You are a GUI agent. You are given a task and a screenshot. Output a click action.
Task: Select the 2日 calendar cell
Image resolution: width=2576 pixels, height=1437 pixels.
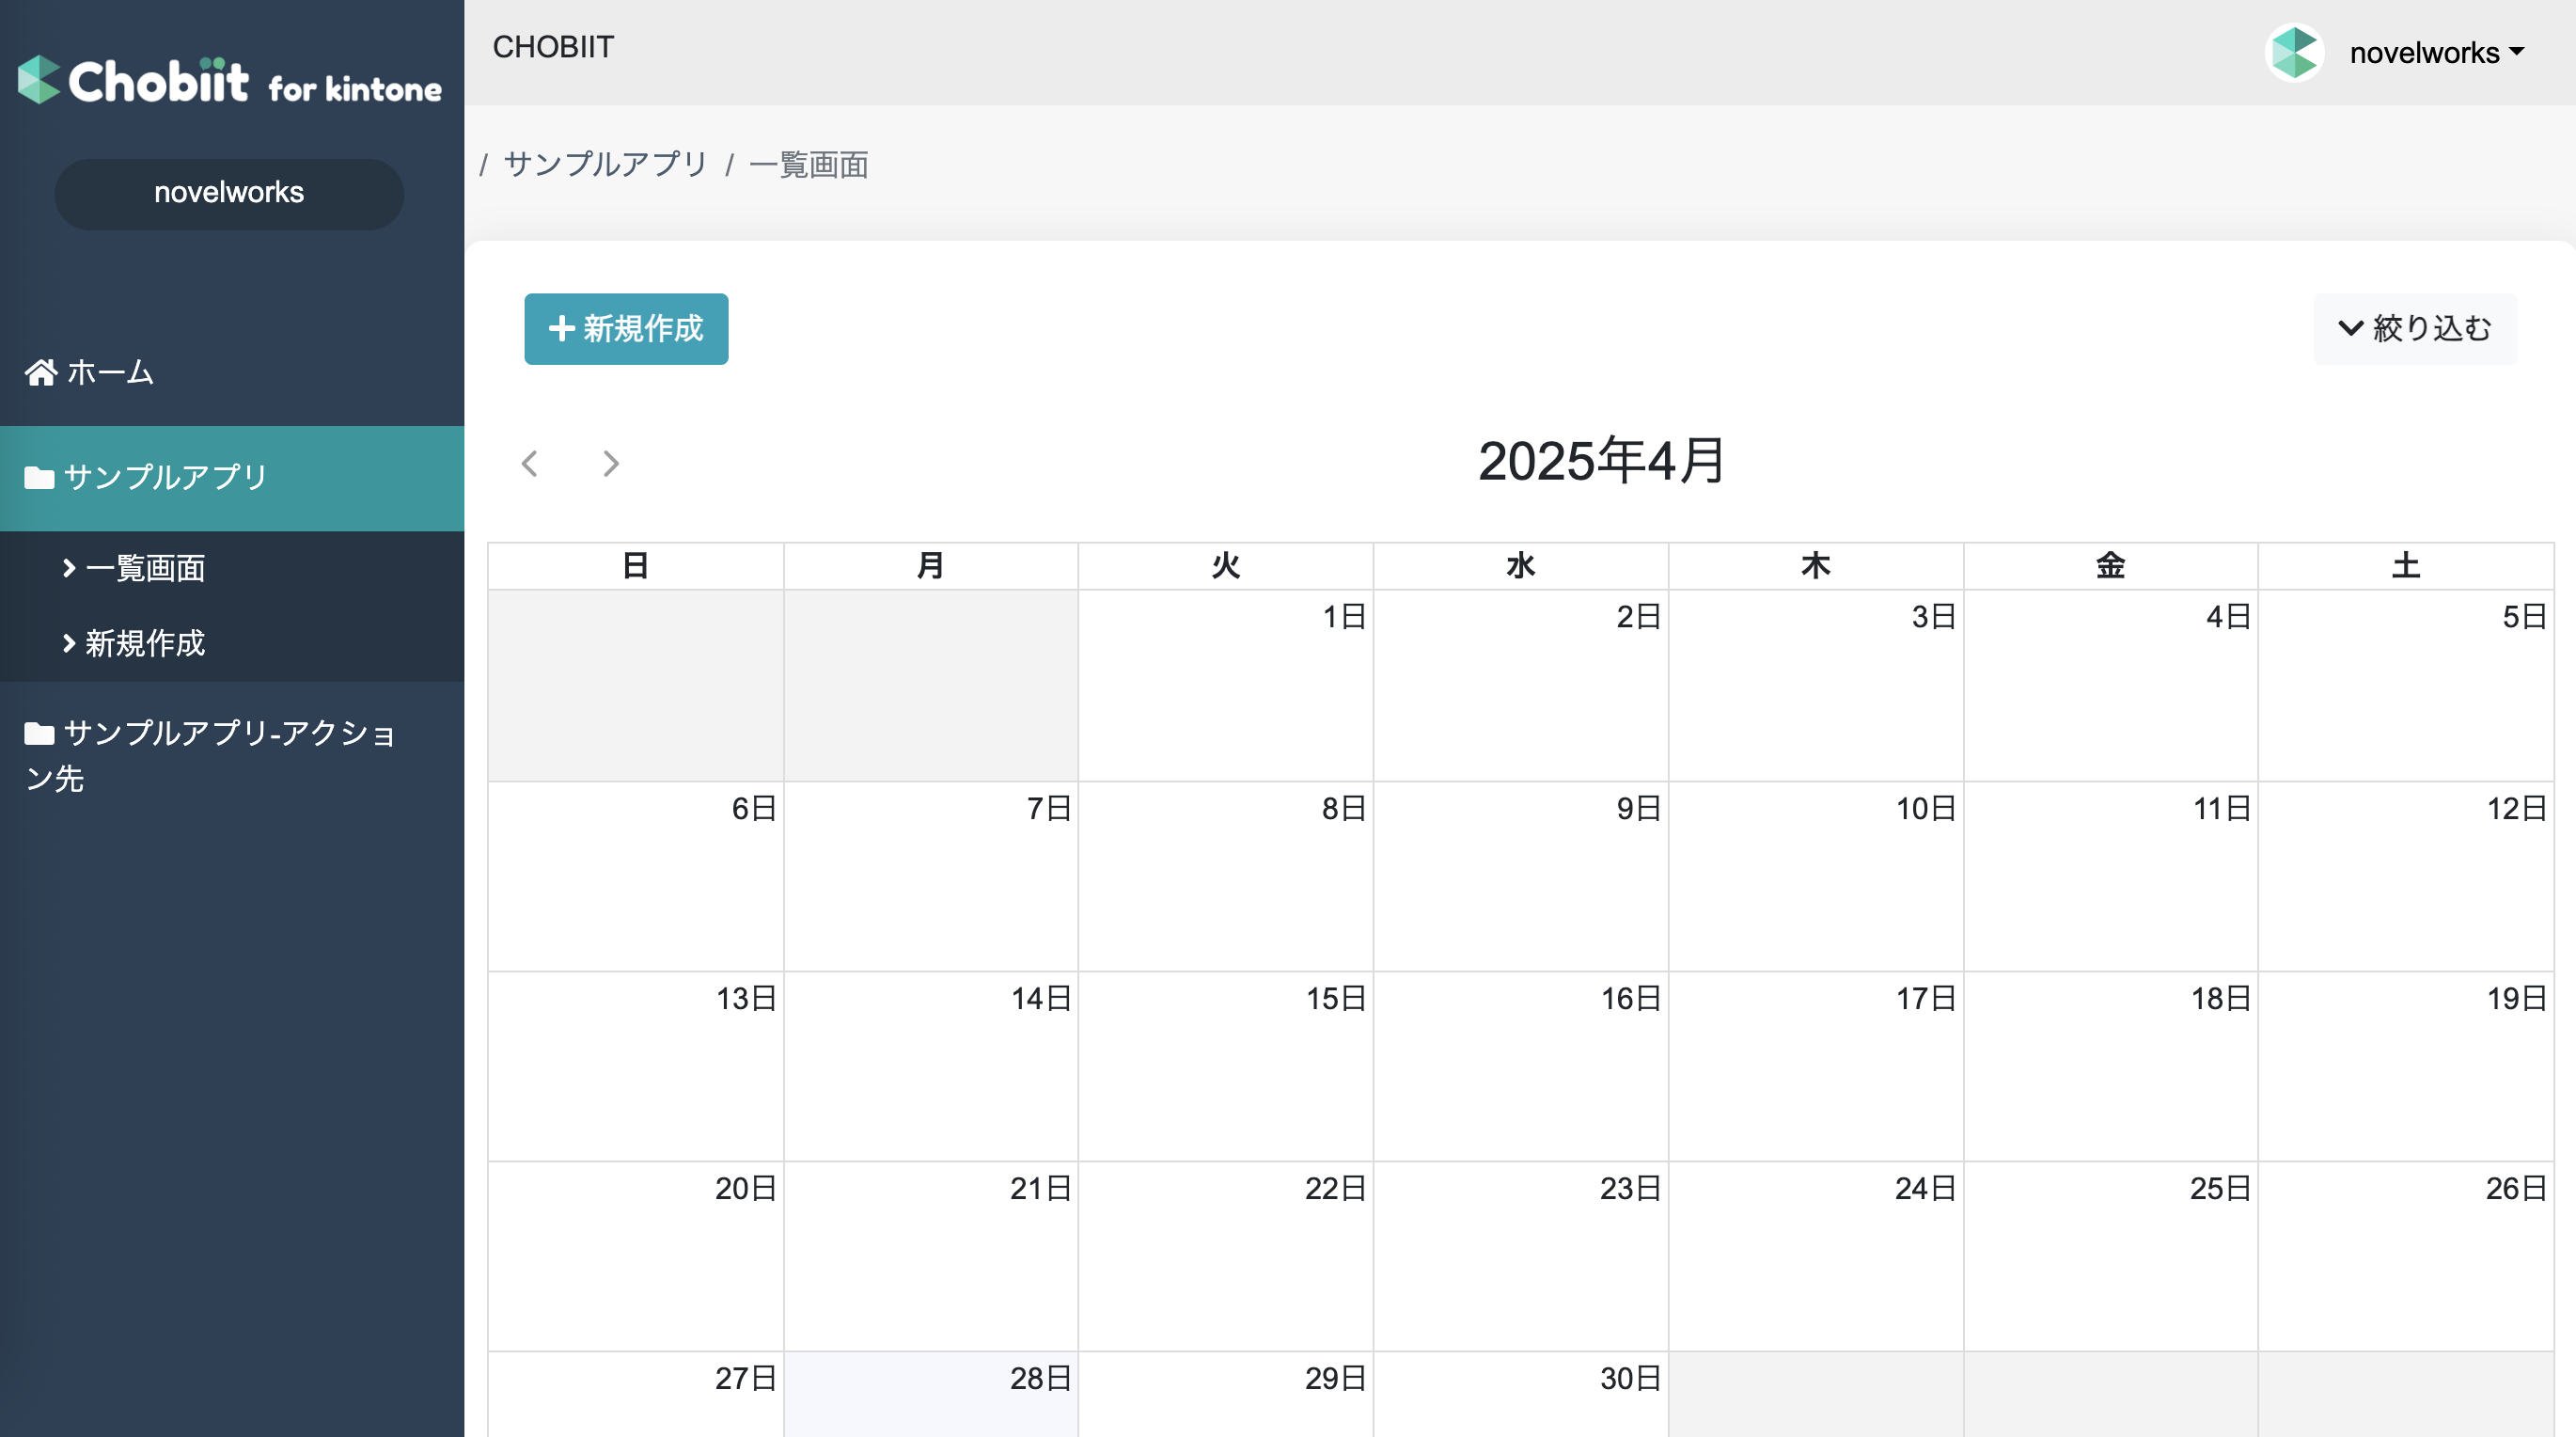click(1521, 685)
